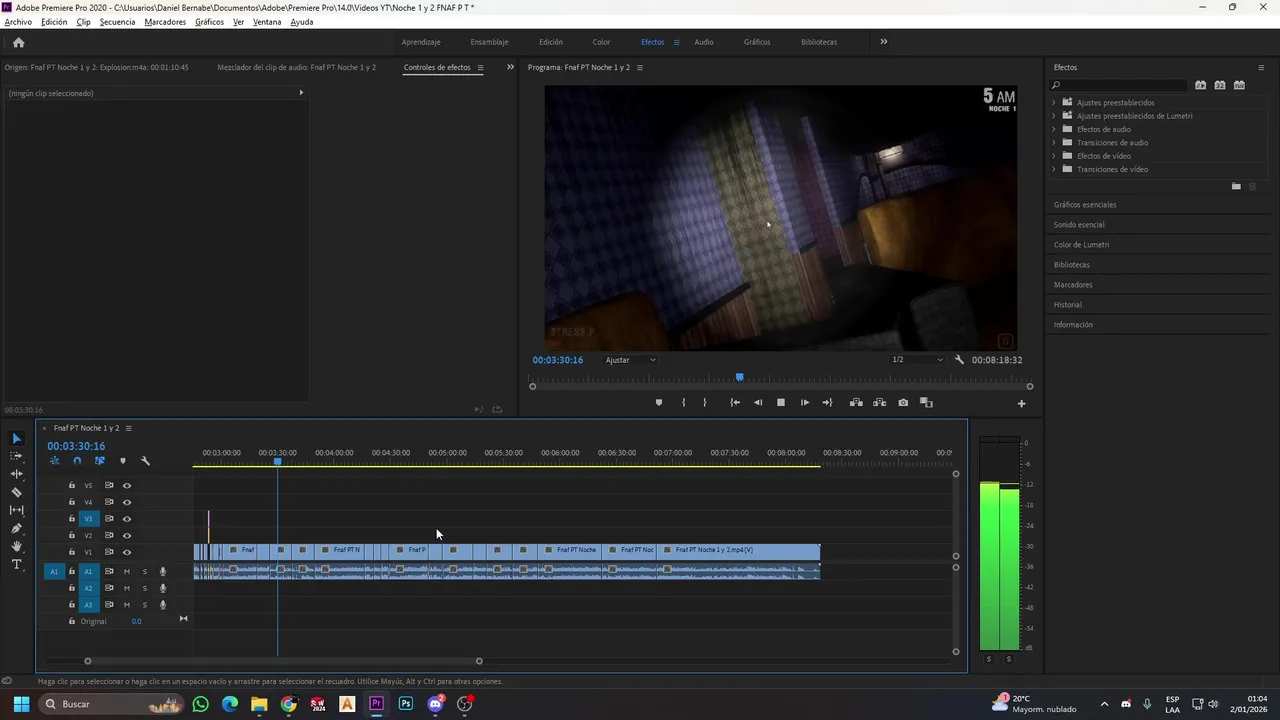Expand Efectos de audio folder
Viewport: 1280px width, 720px height.
point(1053,129)
